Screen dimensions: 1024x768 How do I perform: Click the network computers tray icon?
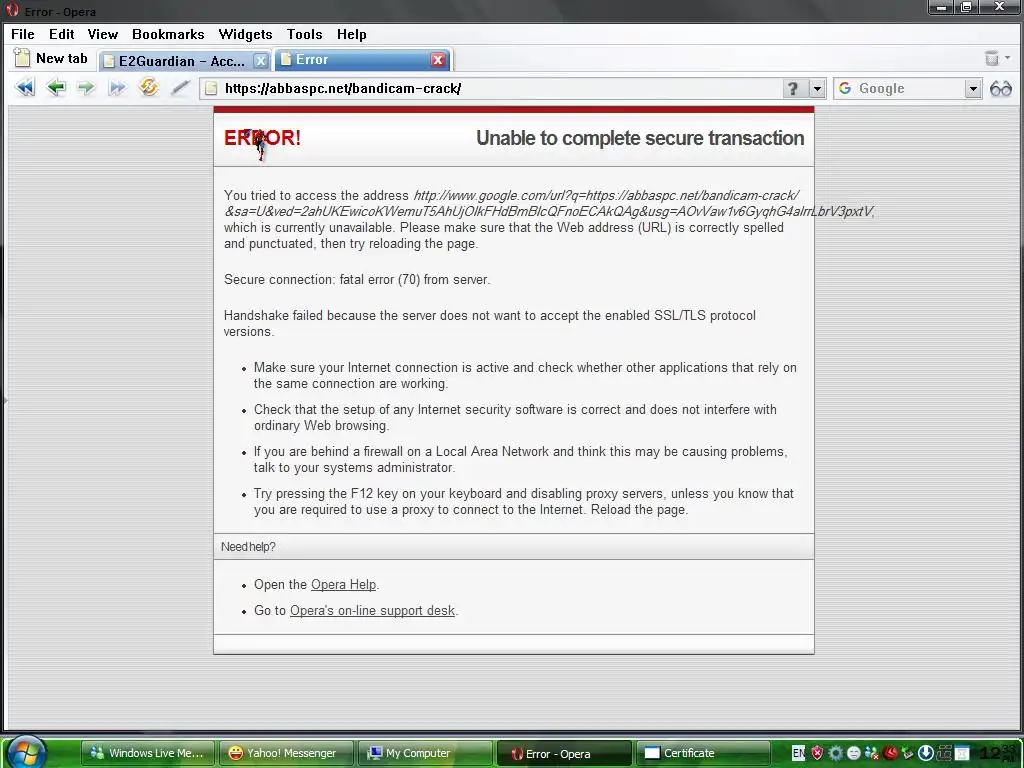tap(944, 753)
